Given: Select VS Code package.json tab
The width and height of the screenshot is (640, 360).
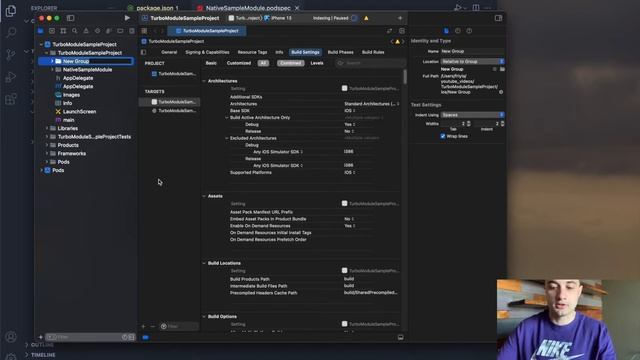Looking at the screenshot, I should click(x=157, y=8).
